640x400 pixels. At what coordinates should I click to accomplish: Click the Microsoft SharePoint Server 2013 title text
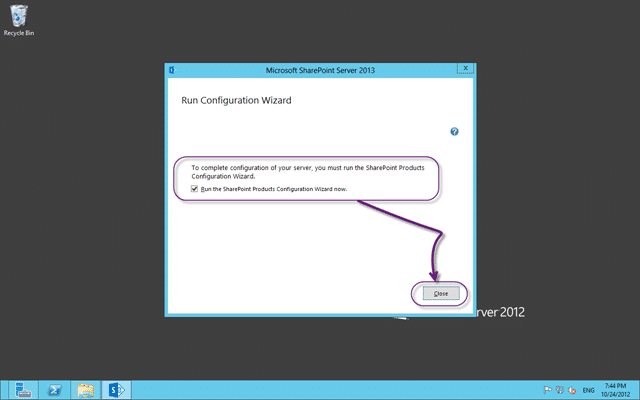click(x=320, y=70)
